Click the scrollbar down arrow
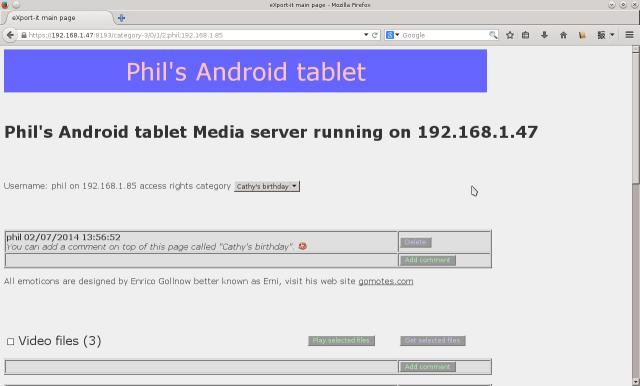Viewport: 640px width, 386px height. (636, 382)
